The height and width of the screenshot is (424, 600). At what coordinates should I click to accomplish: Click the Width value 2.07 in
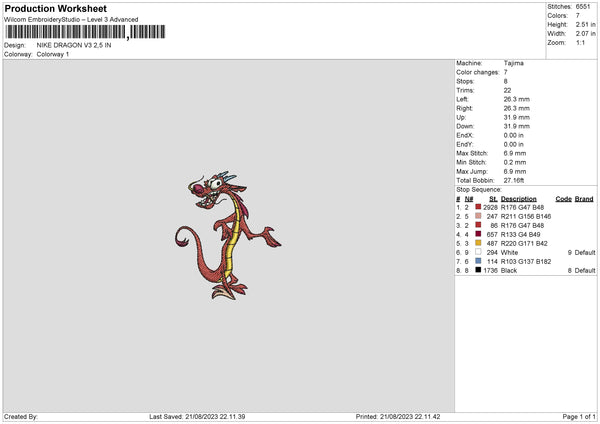tap(586, 34)
